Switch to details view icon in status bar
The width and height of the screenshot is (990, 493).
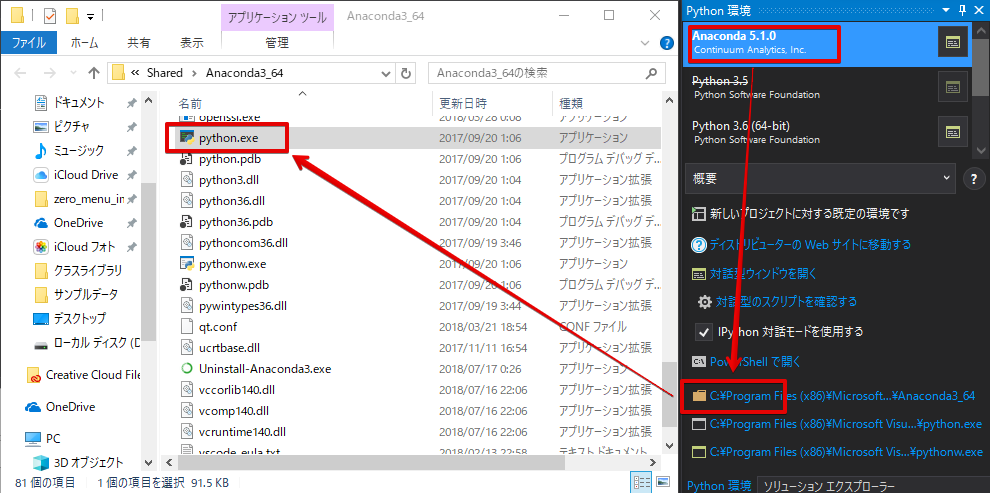click(x=640, y=482)
